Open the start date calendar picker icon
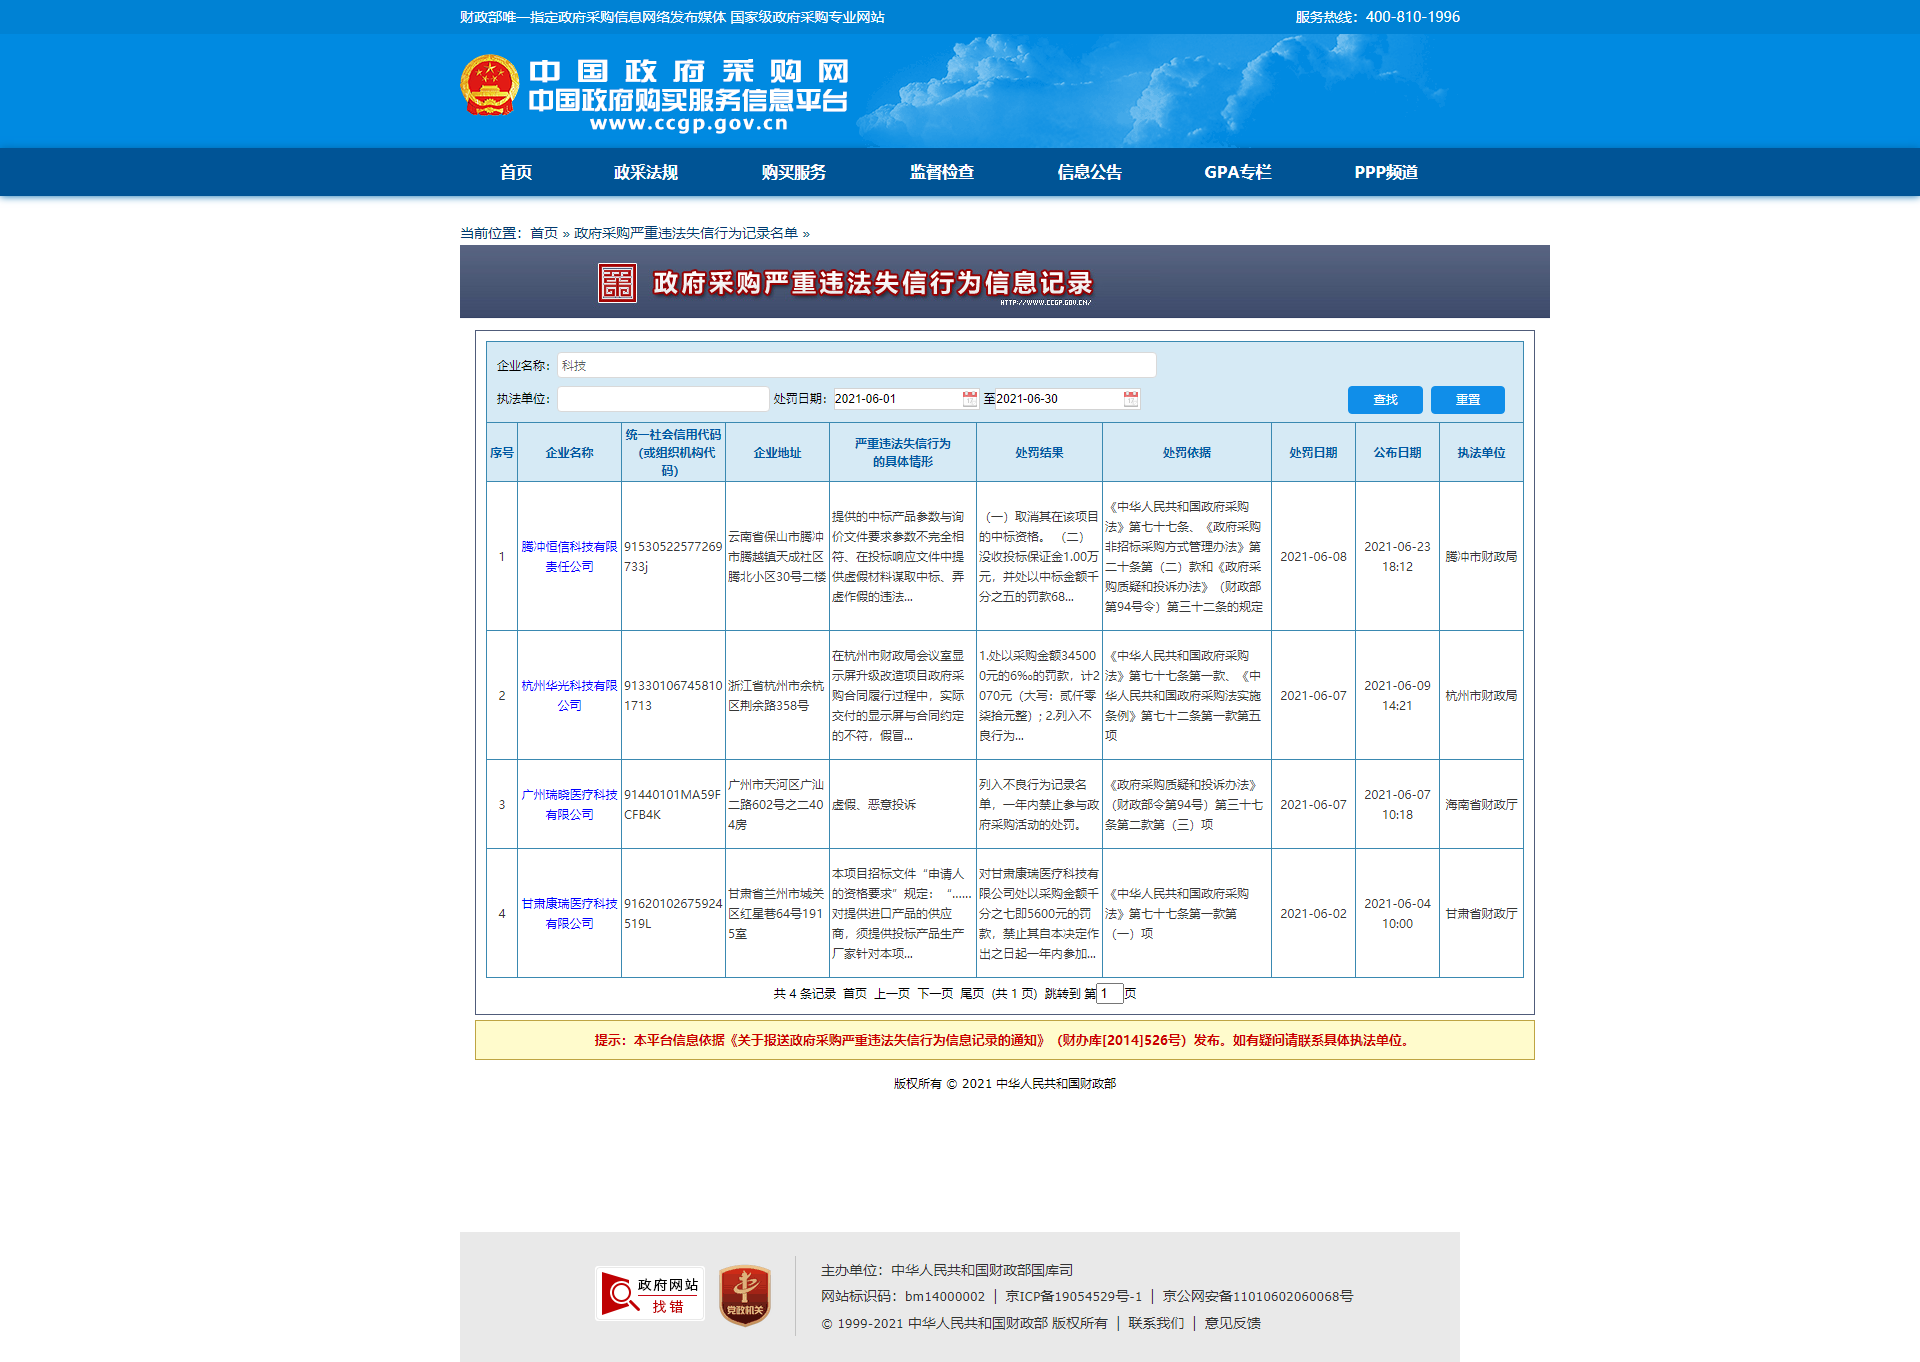The height and width of the screenshot is (1362, 1920). coord(969,399)
